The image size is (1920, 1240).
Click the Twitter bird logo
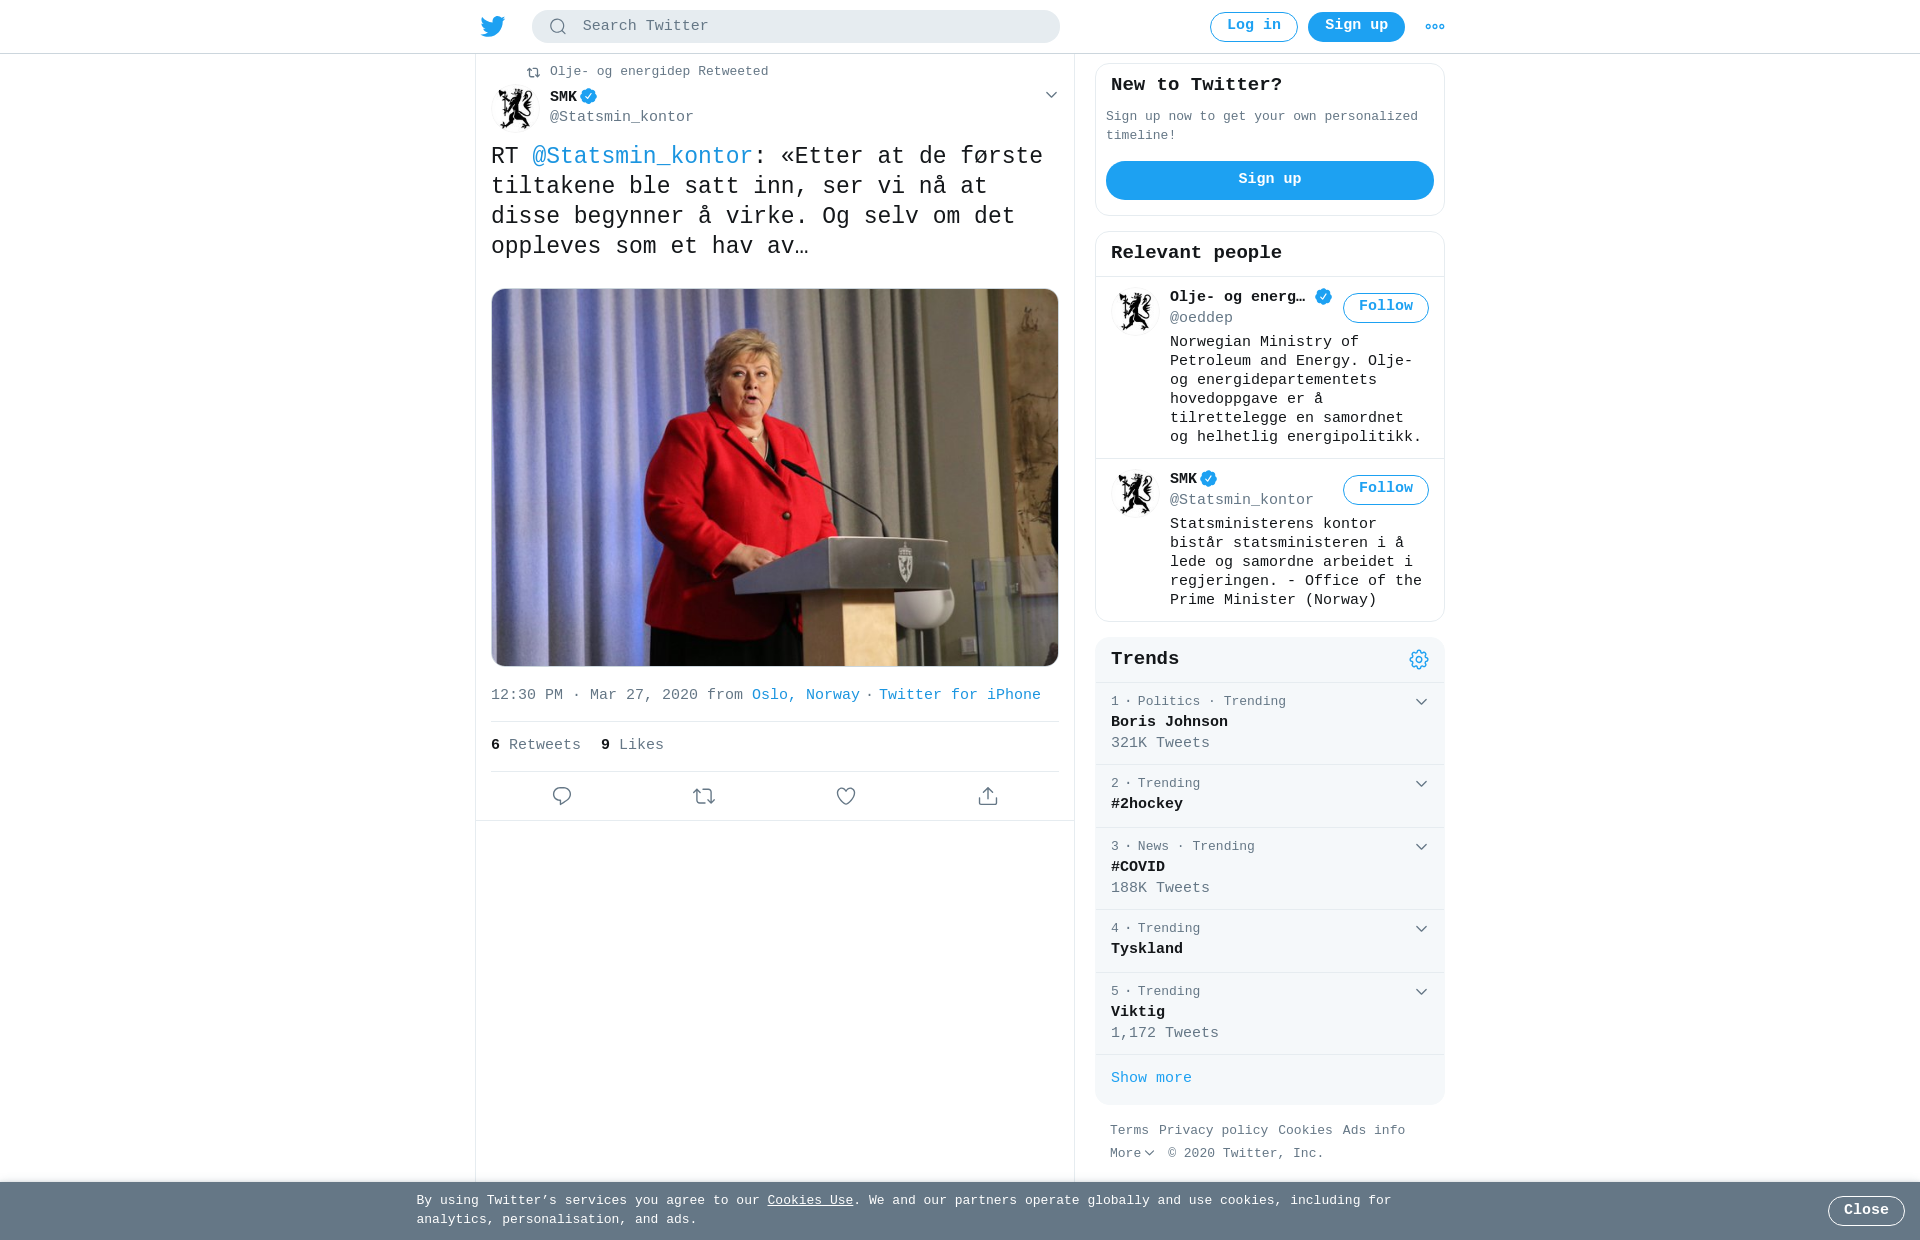(493, 27)
